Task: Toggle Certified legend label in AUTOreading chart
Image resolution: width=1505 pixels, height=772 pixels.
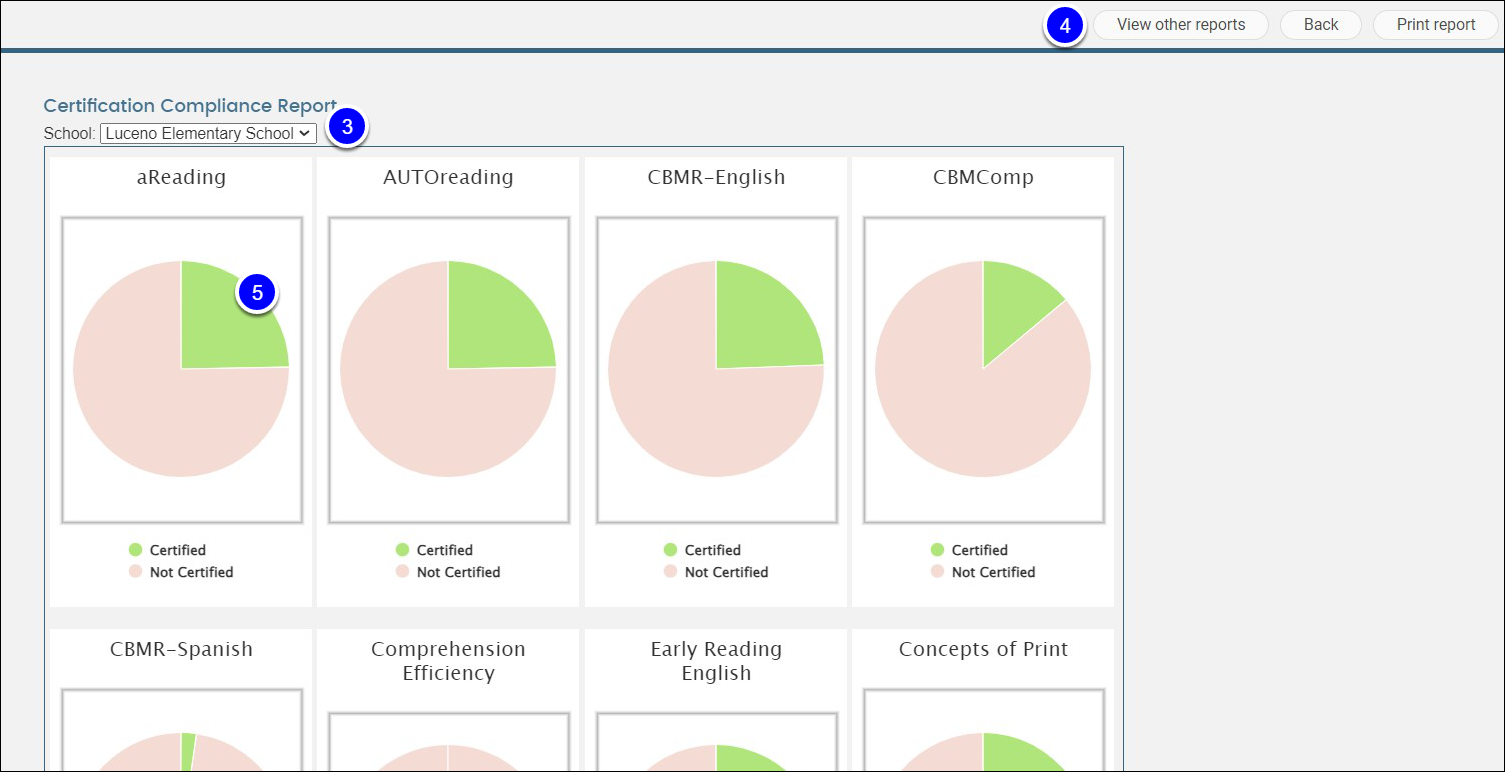Action: [445, 550]
